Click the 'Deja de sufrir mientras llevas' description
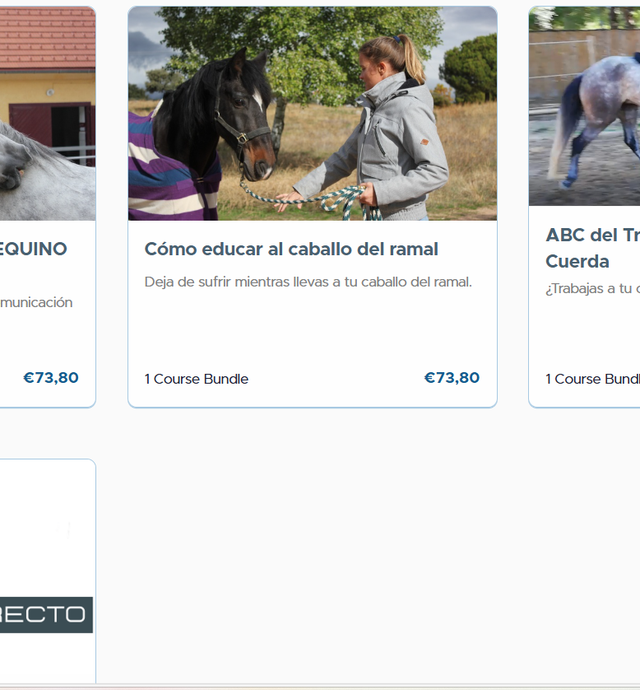This screenshot has width=640, height=690. pyautogui.click(x=308, y=282)
